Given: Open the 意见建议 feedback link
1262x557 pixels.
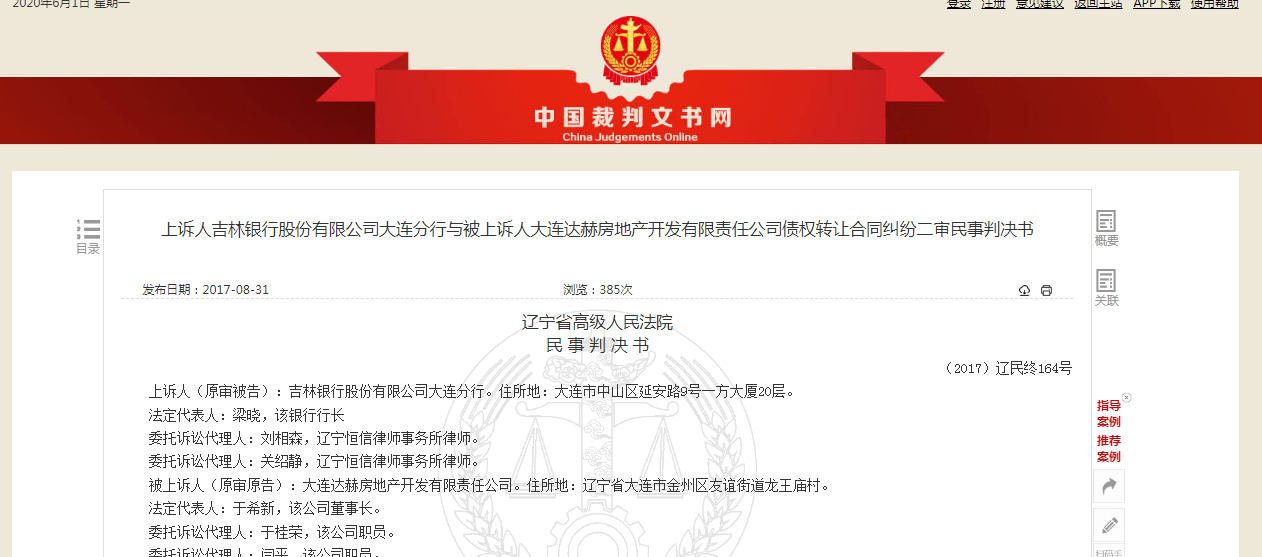Looking at the screenshot, I should [1040, 4].
